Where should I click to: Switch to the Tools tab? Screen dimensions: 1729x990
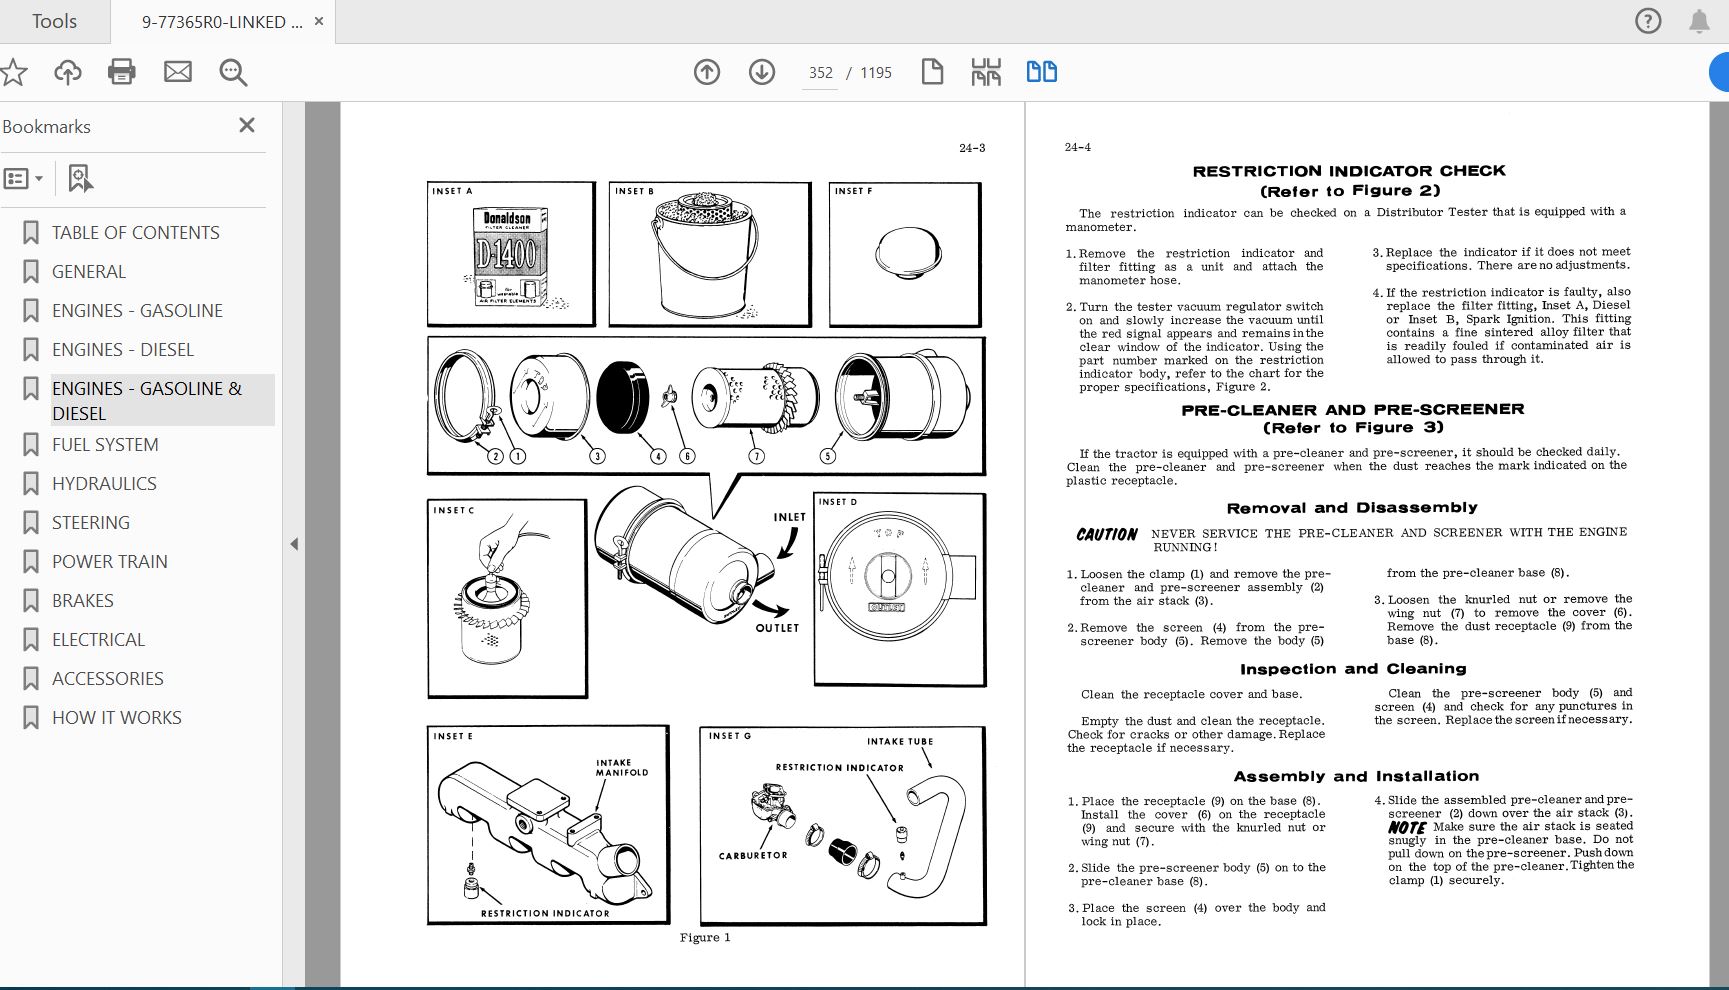tap(54, 20)
